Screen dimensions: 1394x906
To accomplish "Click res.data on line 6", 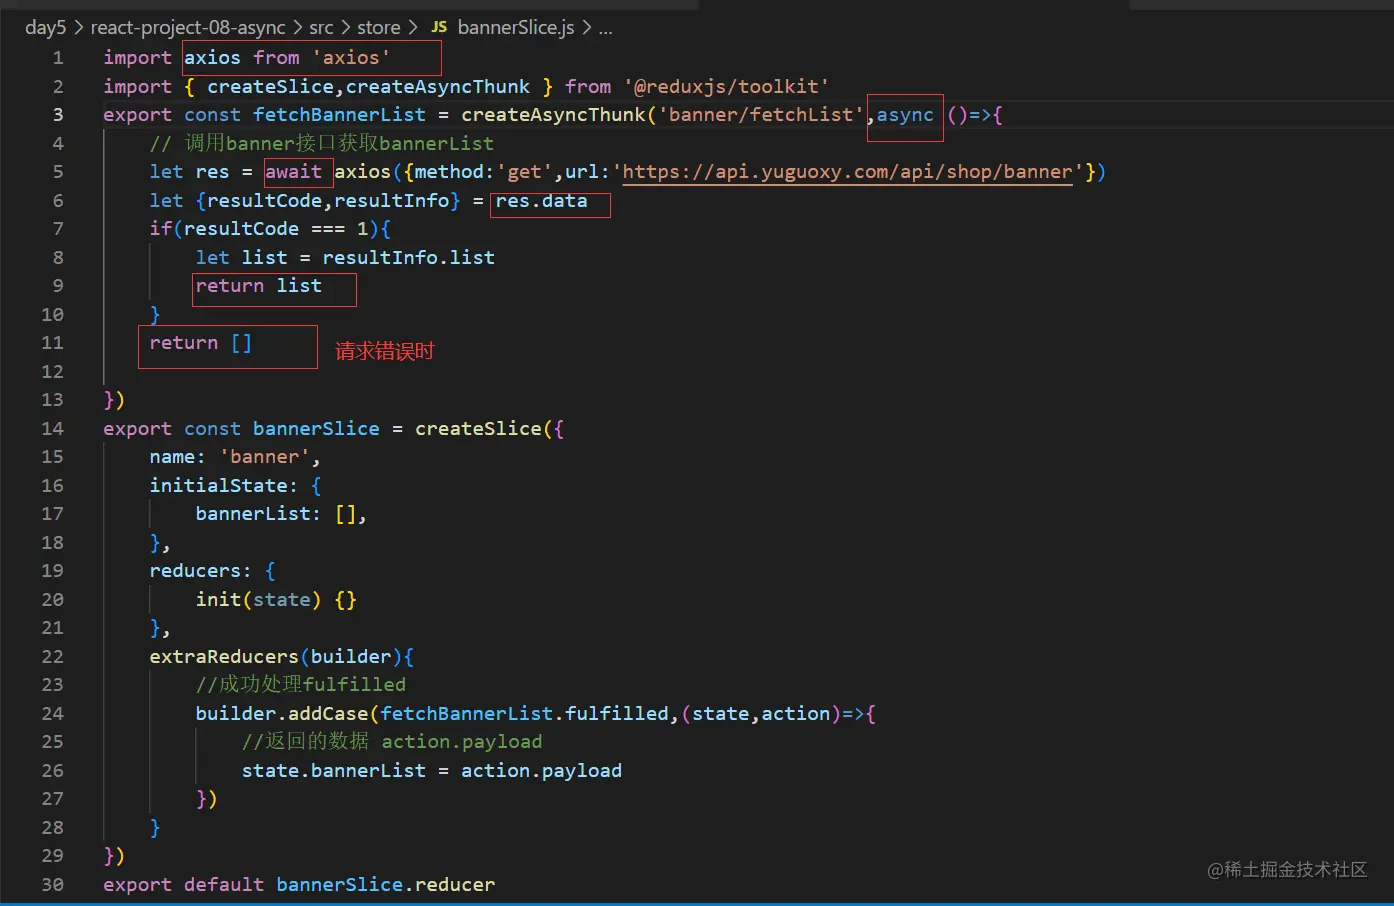I will (x=541, y=201).
